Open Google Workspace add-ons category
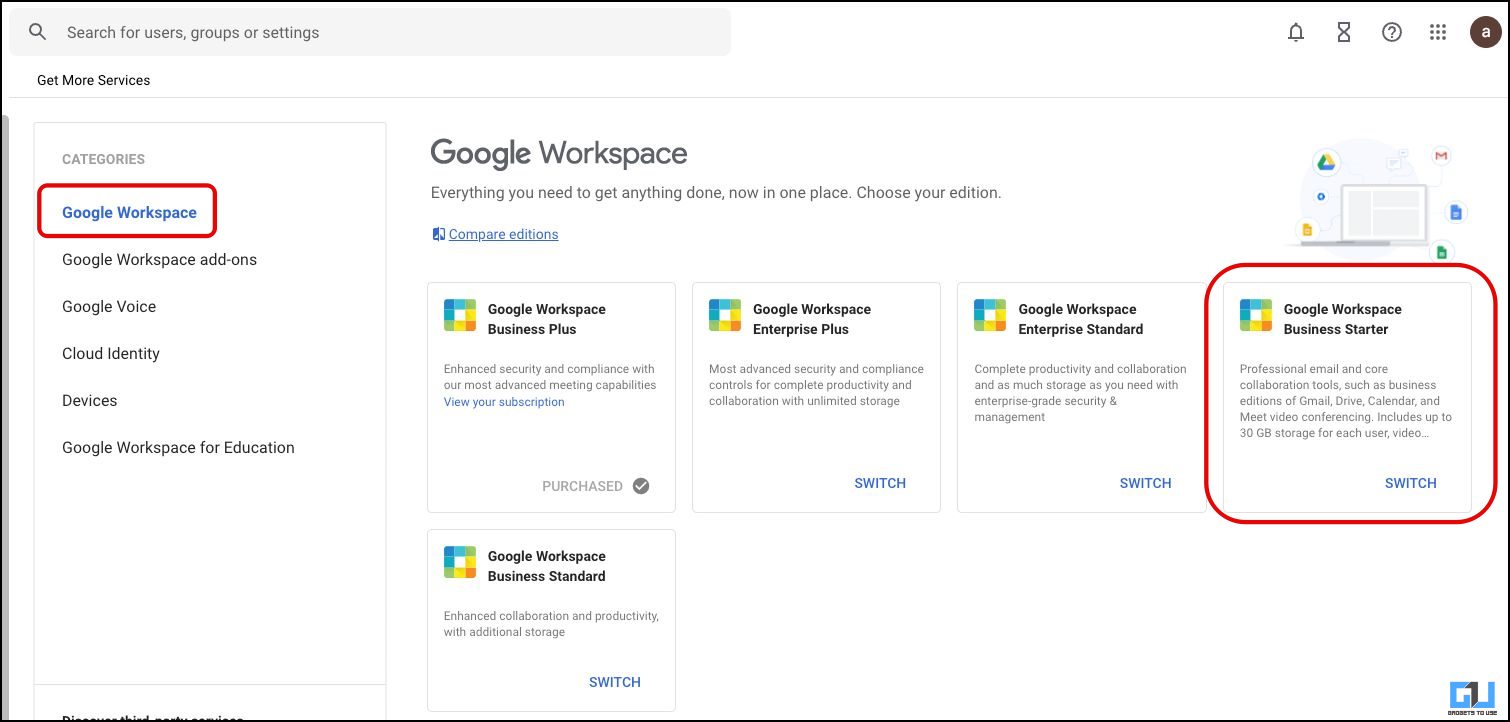This screenshot has height=722, width=1510. pyautogui.click(x=159, y=259)
